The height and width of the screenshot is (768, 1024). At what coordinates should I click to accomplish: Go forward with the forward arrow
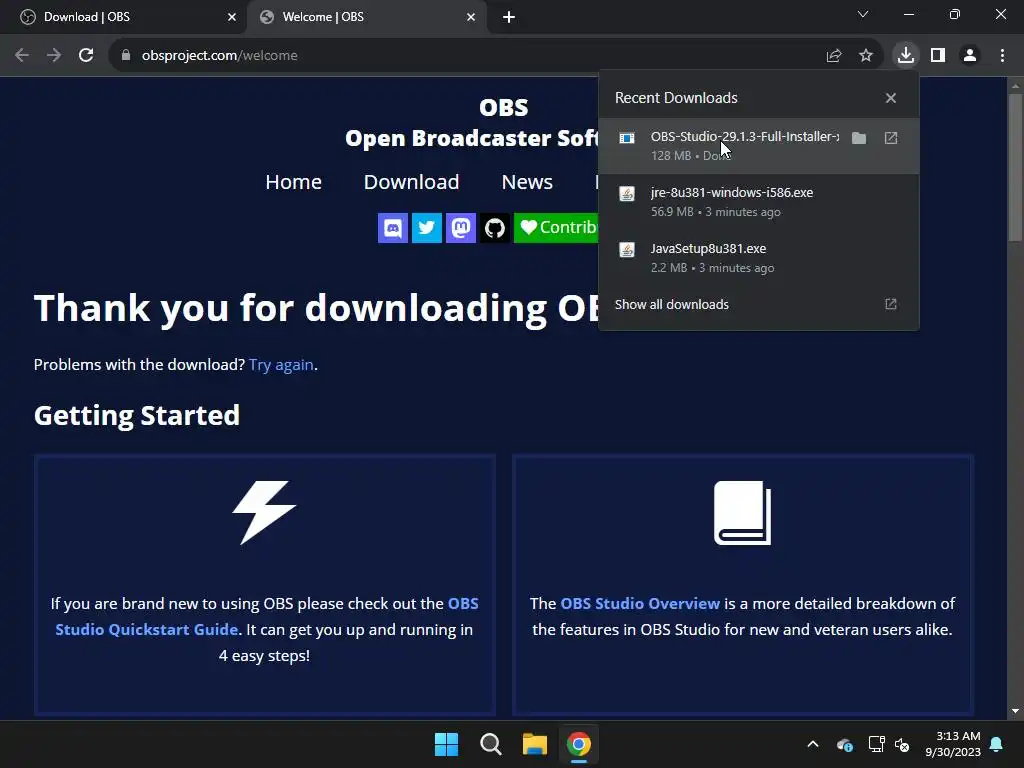coord(54,56)
